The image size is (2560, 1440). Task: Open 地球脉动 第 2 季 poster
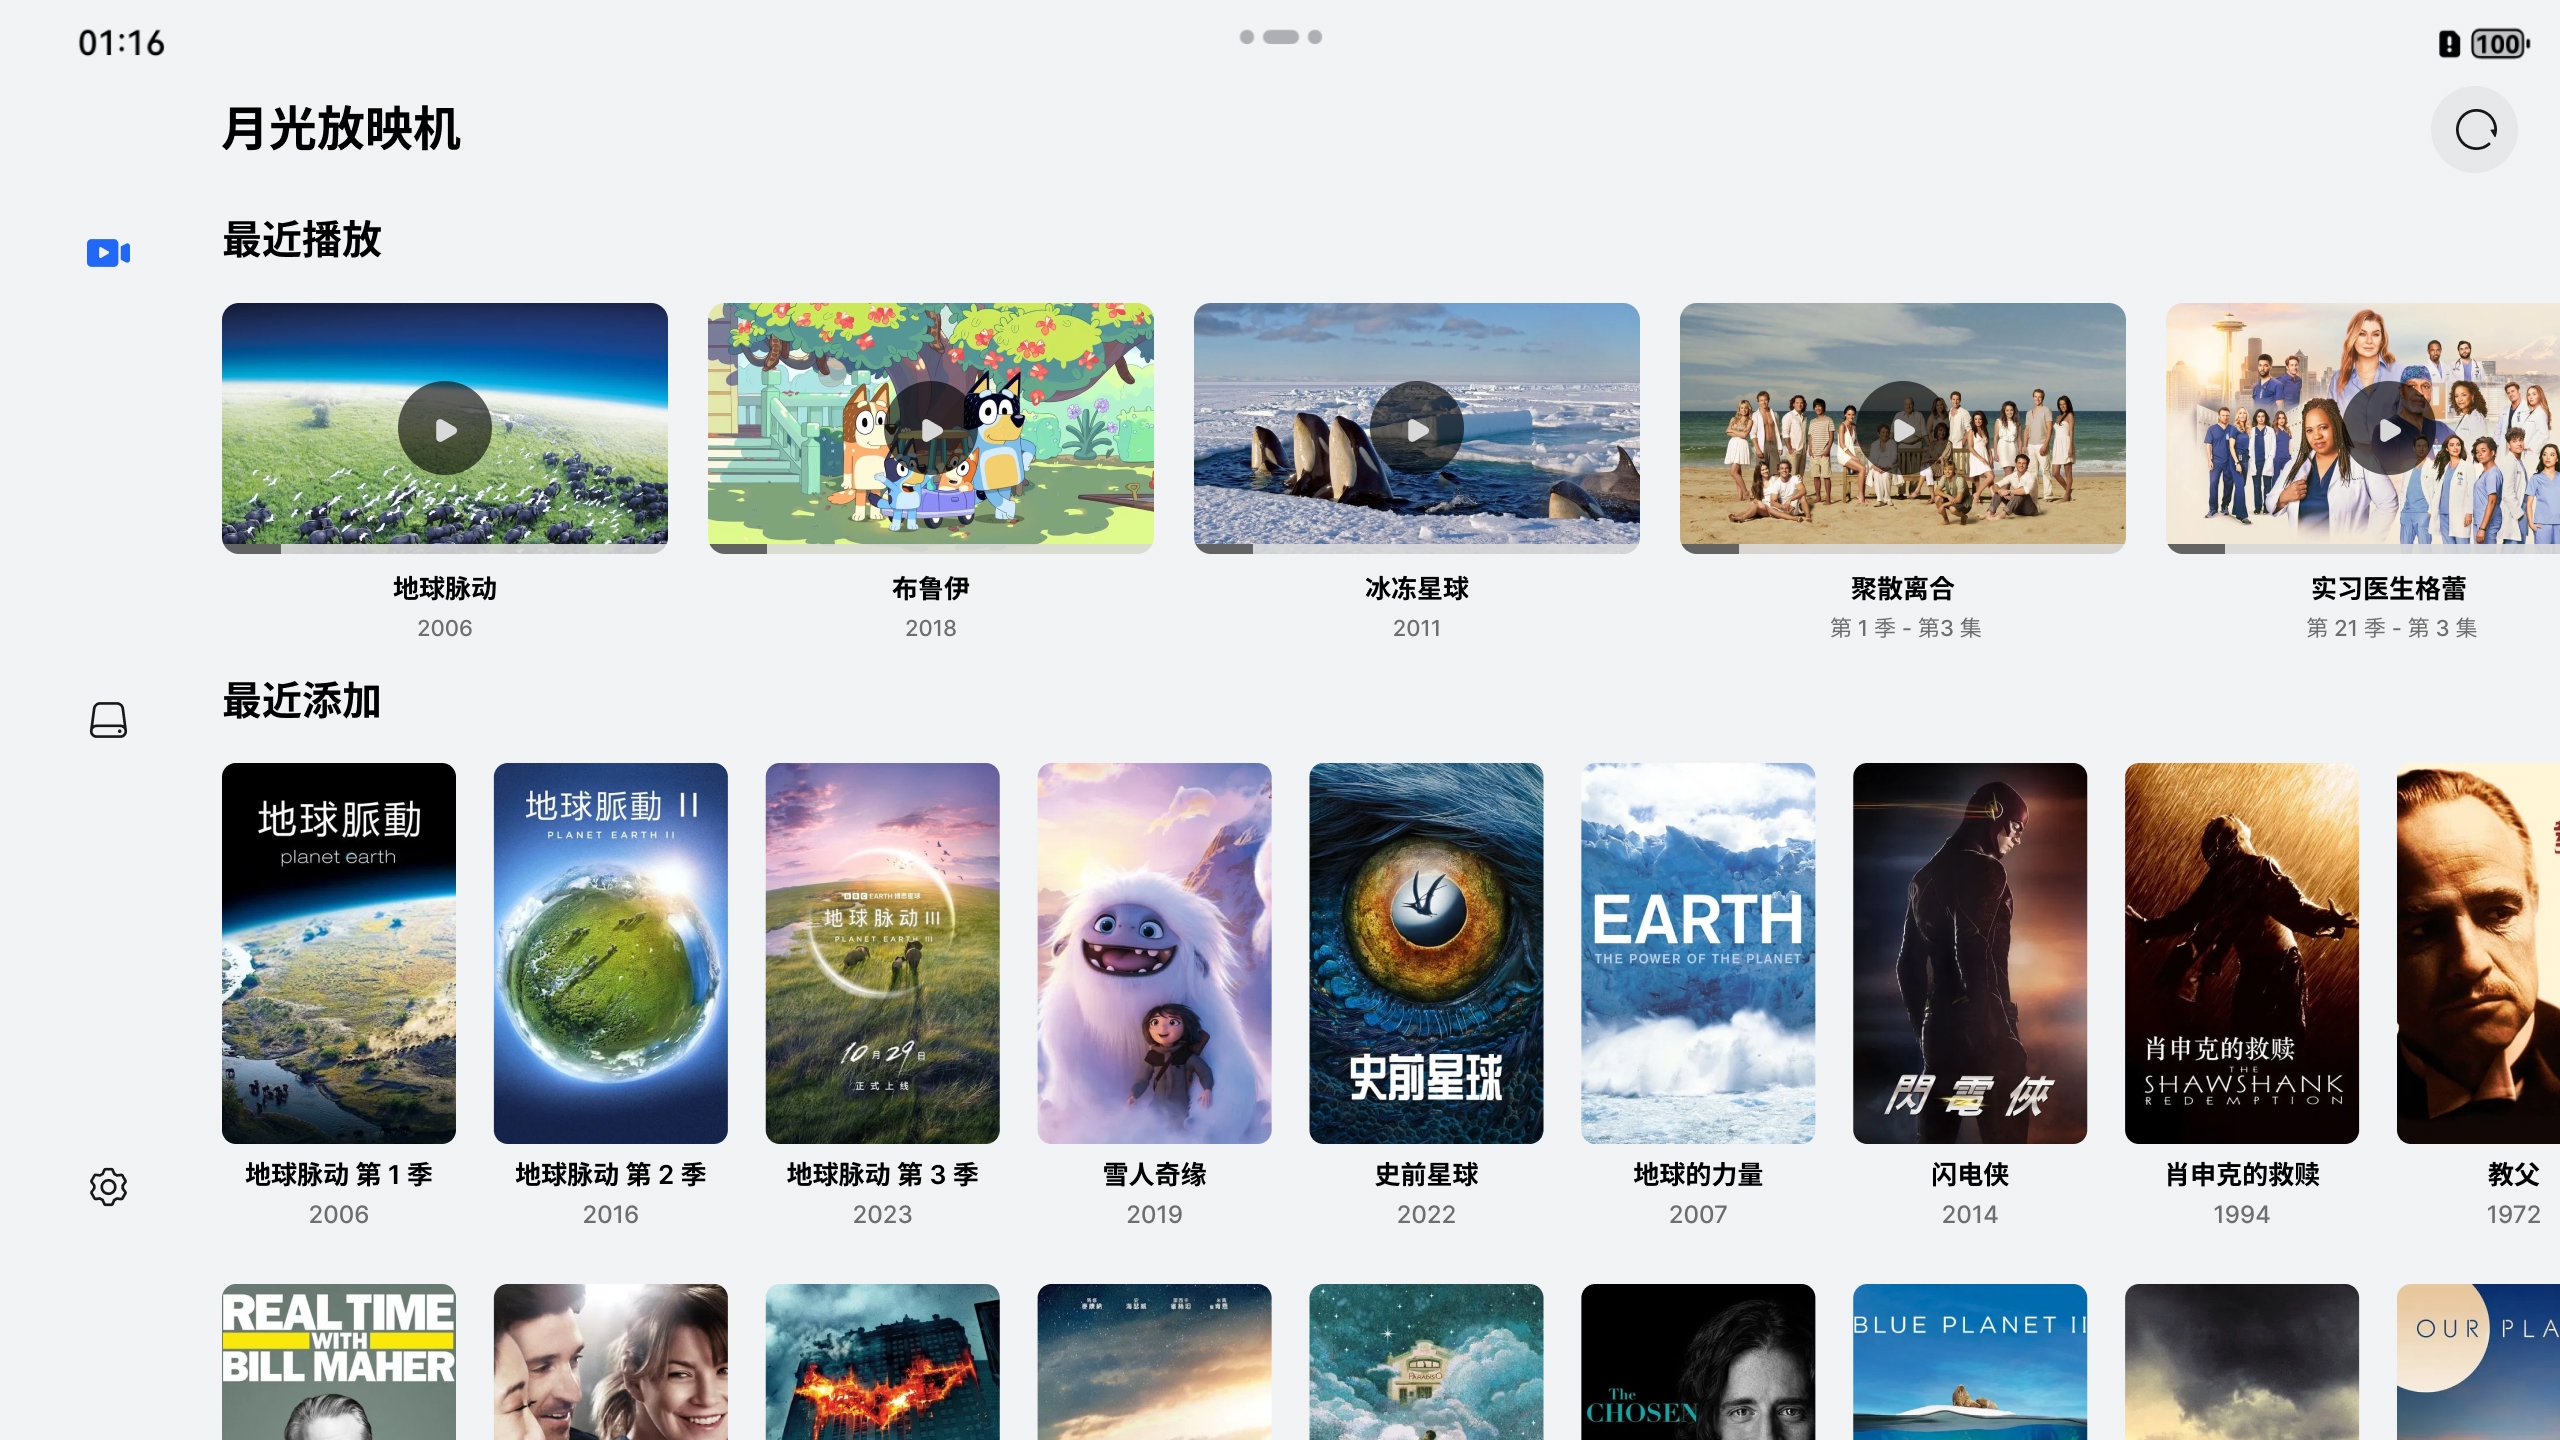point(611,952)
